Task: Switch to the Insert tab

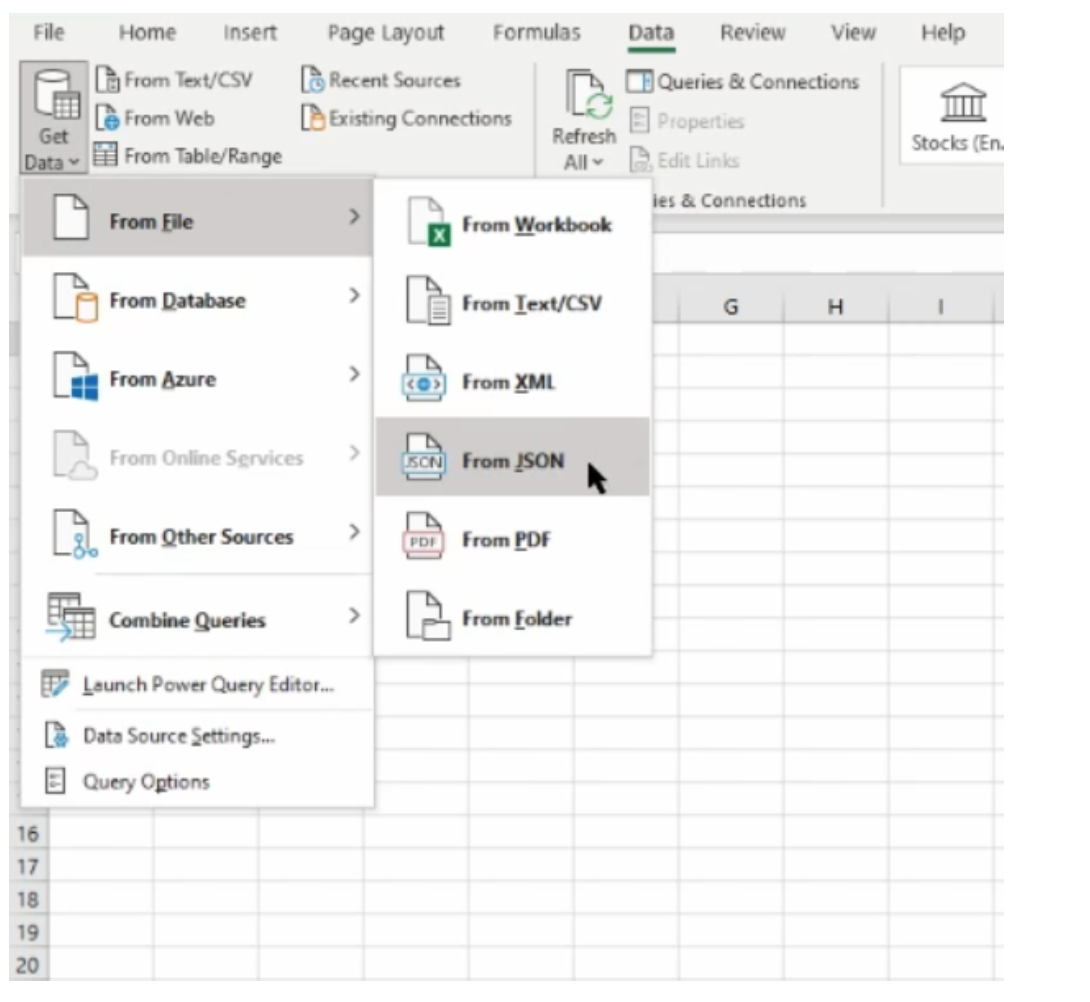Action: click(x=250, y=32)
